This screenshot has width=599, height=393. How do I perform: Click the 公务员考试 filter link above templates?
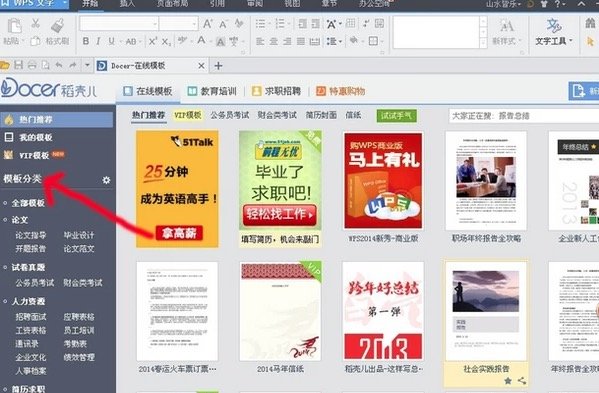(x=230, y=115)
